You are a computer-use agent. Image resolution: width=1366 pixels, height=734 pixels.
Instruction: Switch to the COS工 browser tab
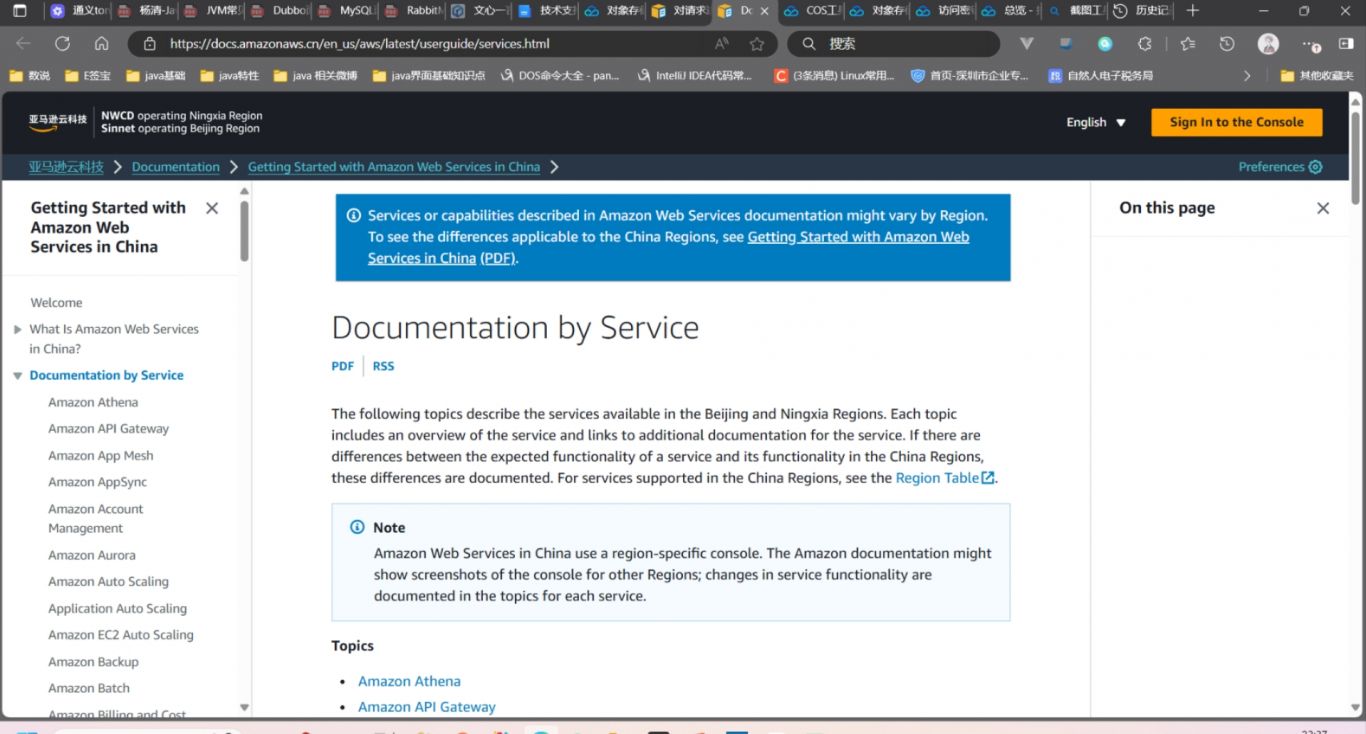pyautogui.click(x=812, y=11)
